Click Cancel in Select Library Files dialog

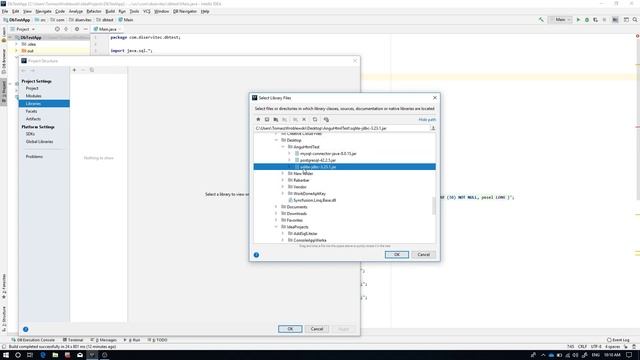(423, 254)
